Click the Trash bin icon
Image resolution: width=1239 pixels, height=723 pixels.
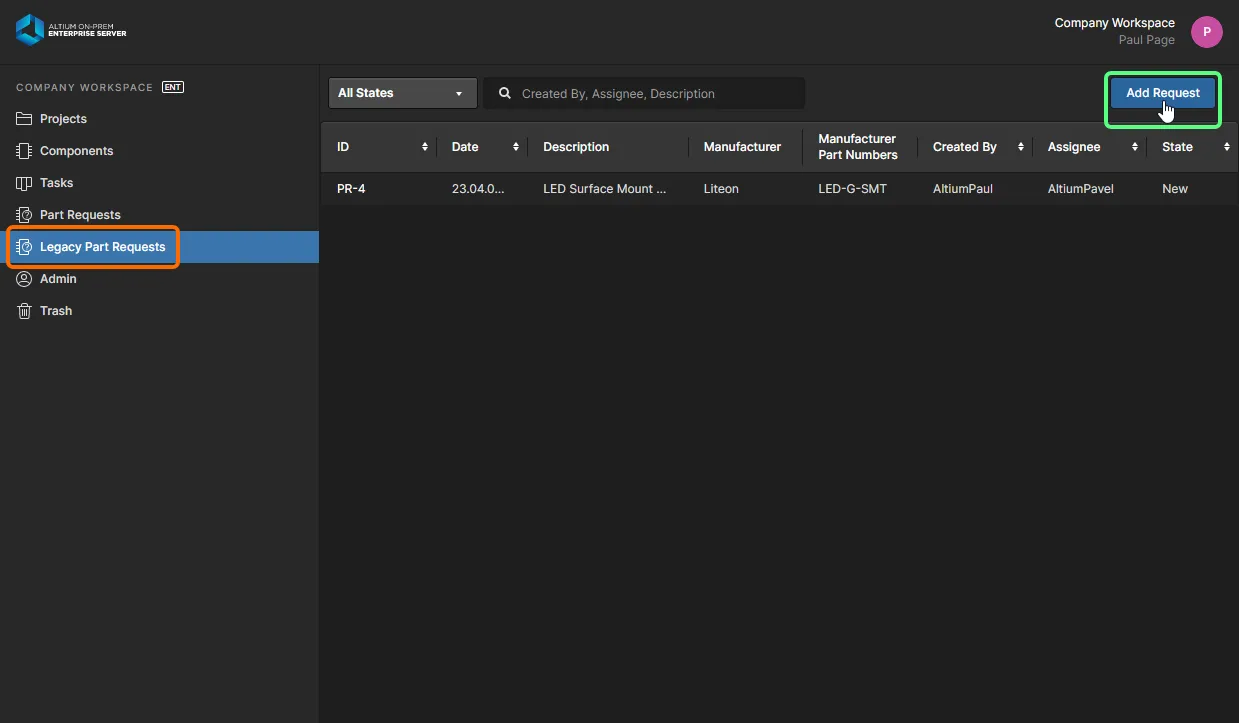pyautogui.click(x=24, y=311)
